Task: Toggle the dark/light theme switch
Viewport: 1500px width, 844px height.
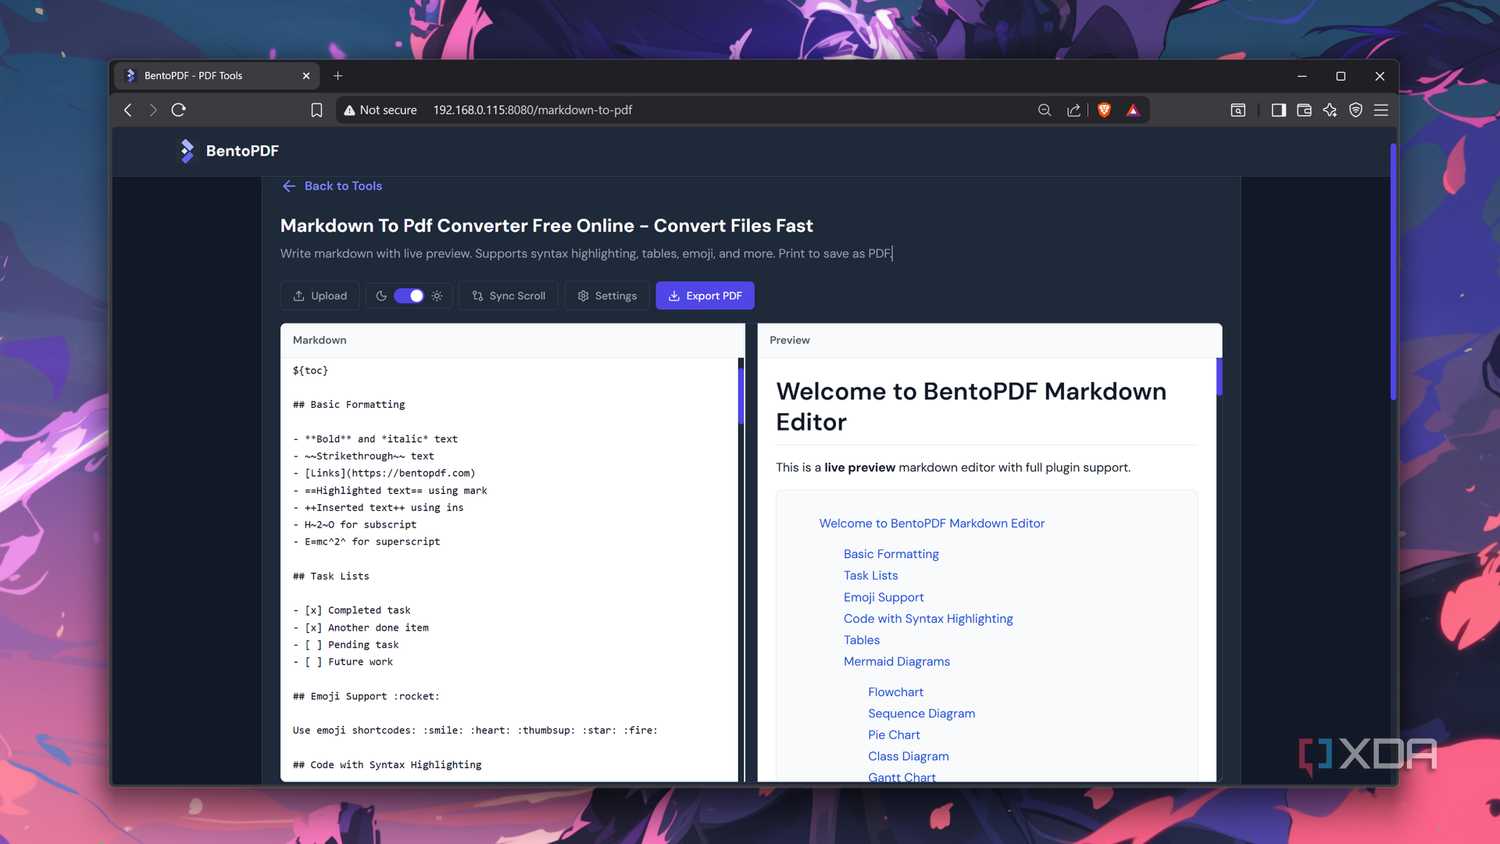Action: [x=409, y=296]
